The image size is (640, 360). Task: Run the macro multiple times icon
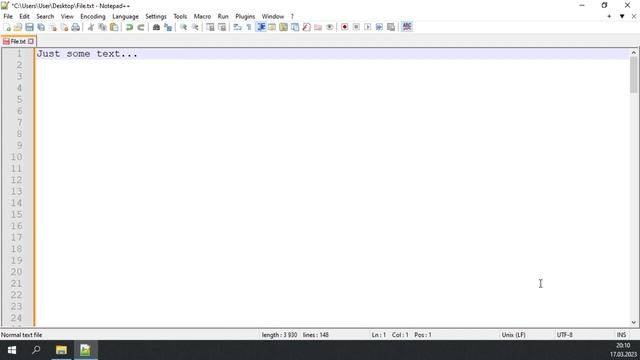[379, 27]
